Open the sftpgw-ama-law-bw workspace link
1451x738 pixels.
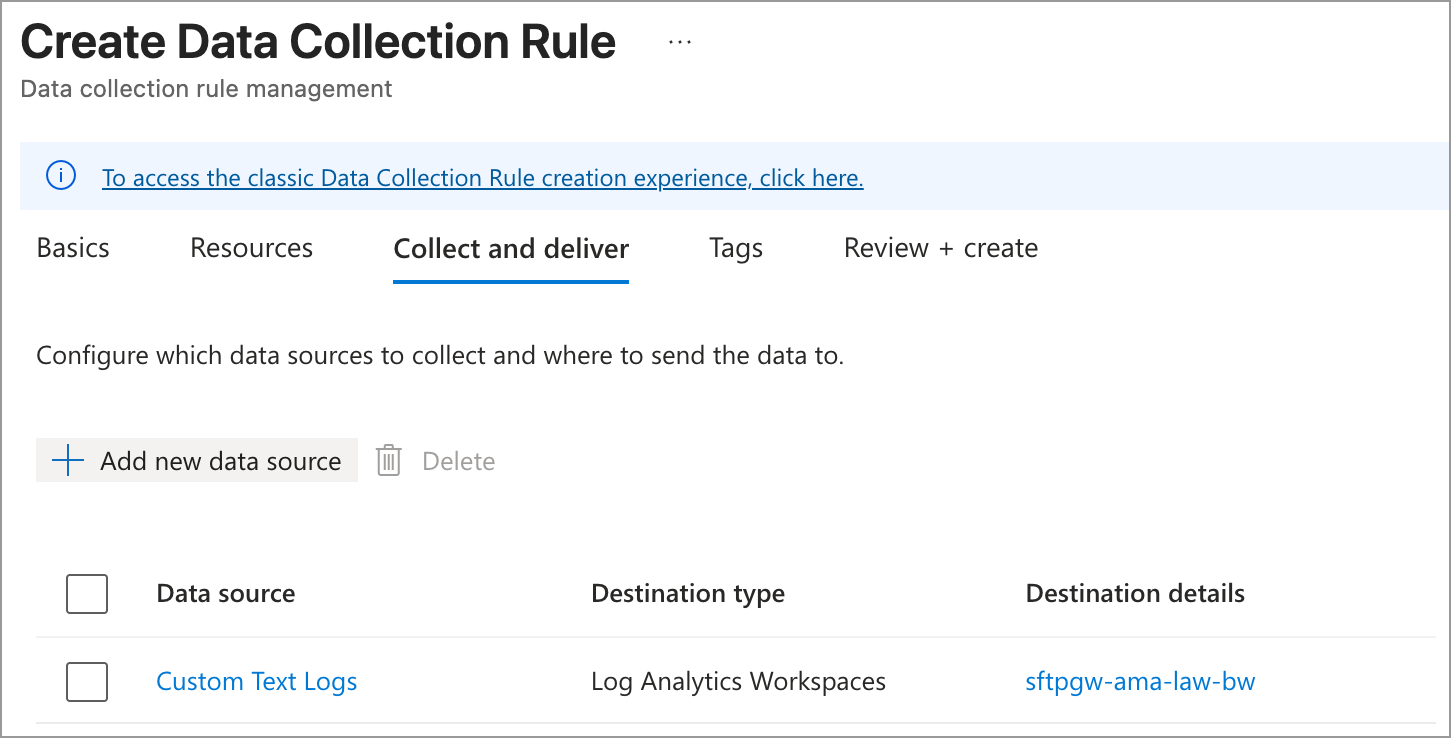point(1140,681)
